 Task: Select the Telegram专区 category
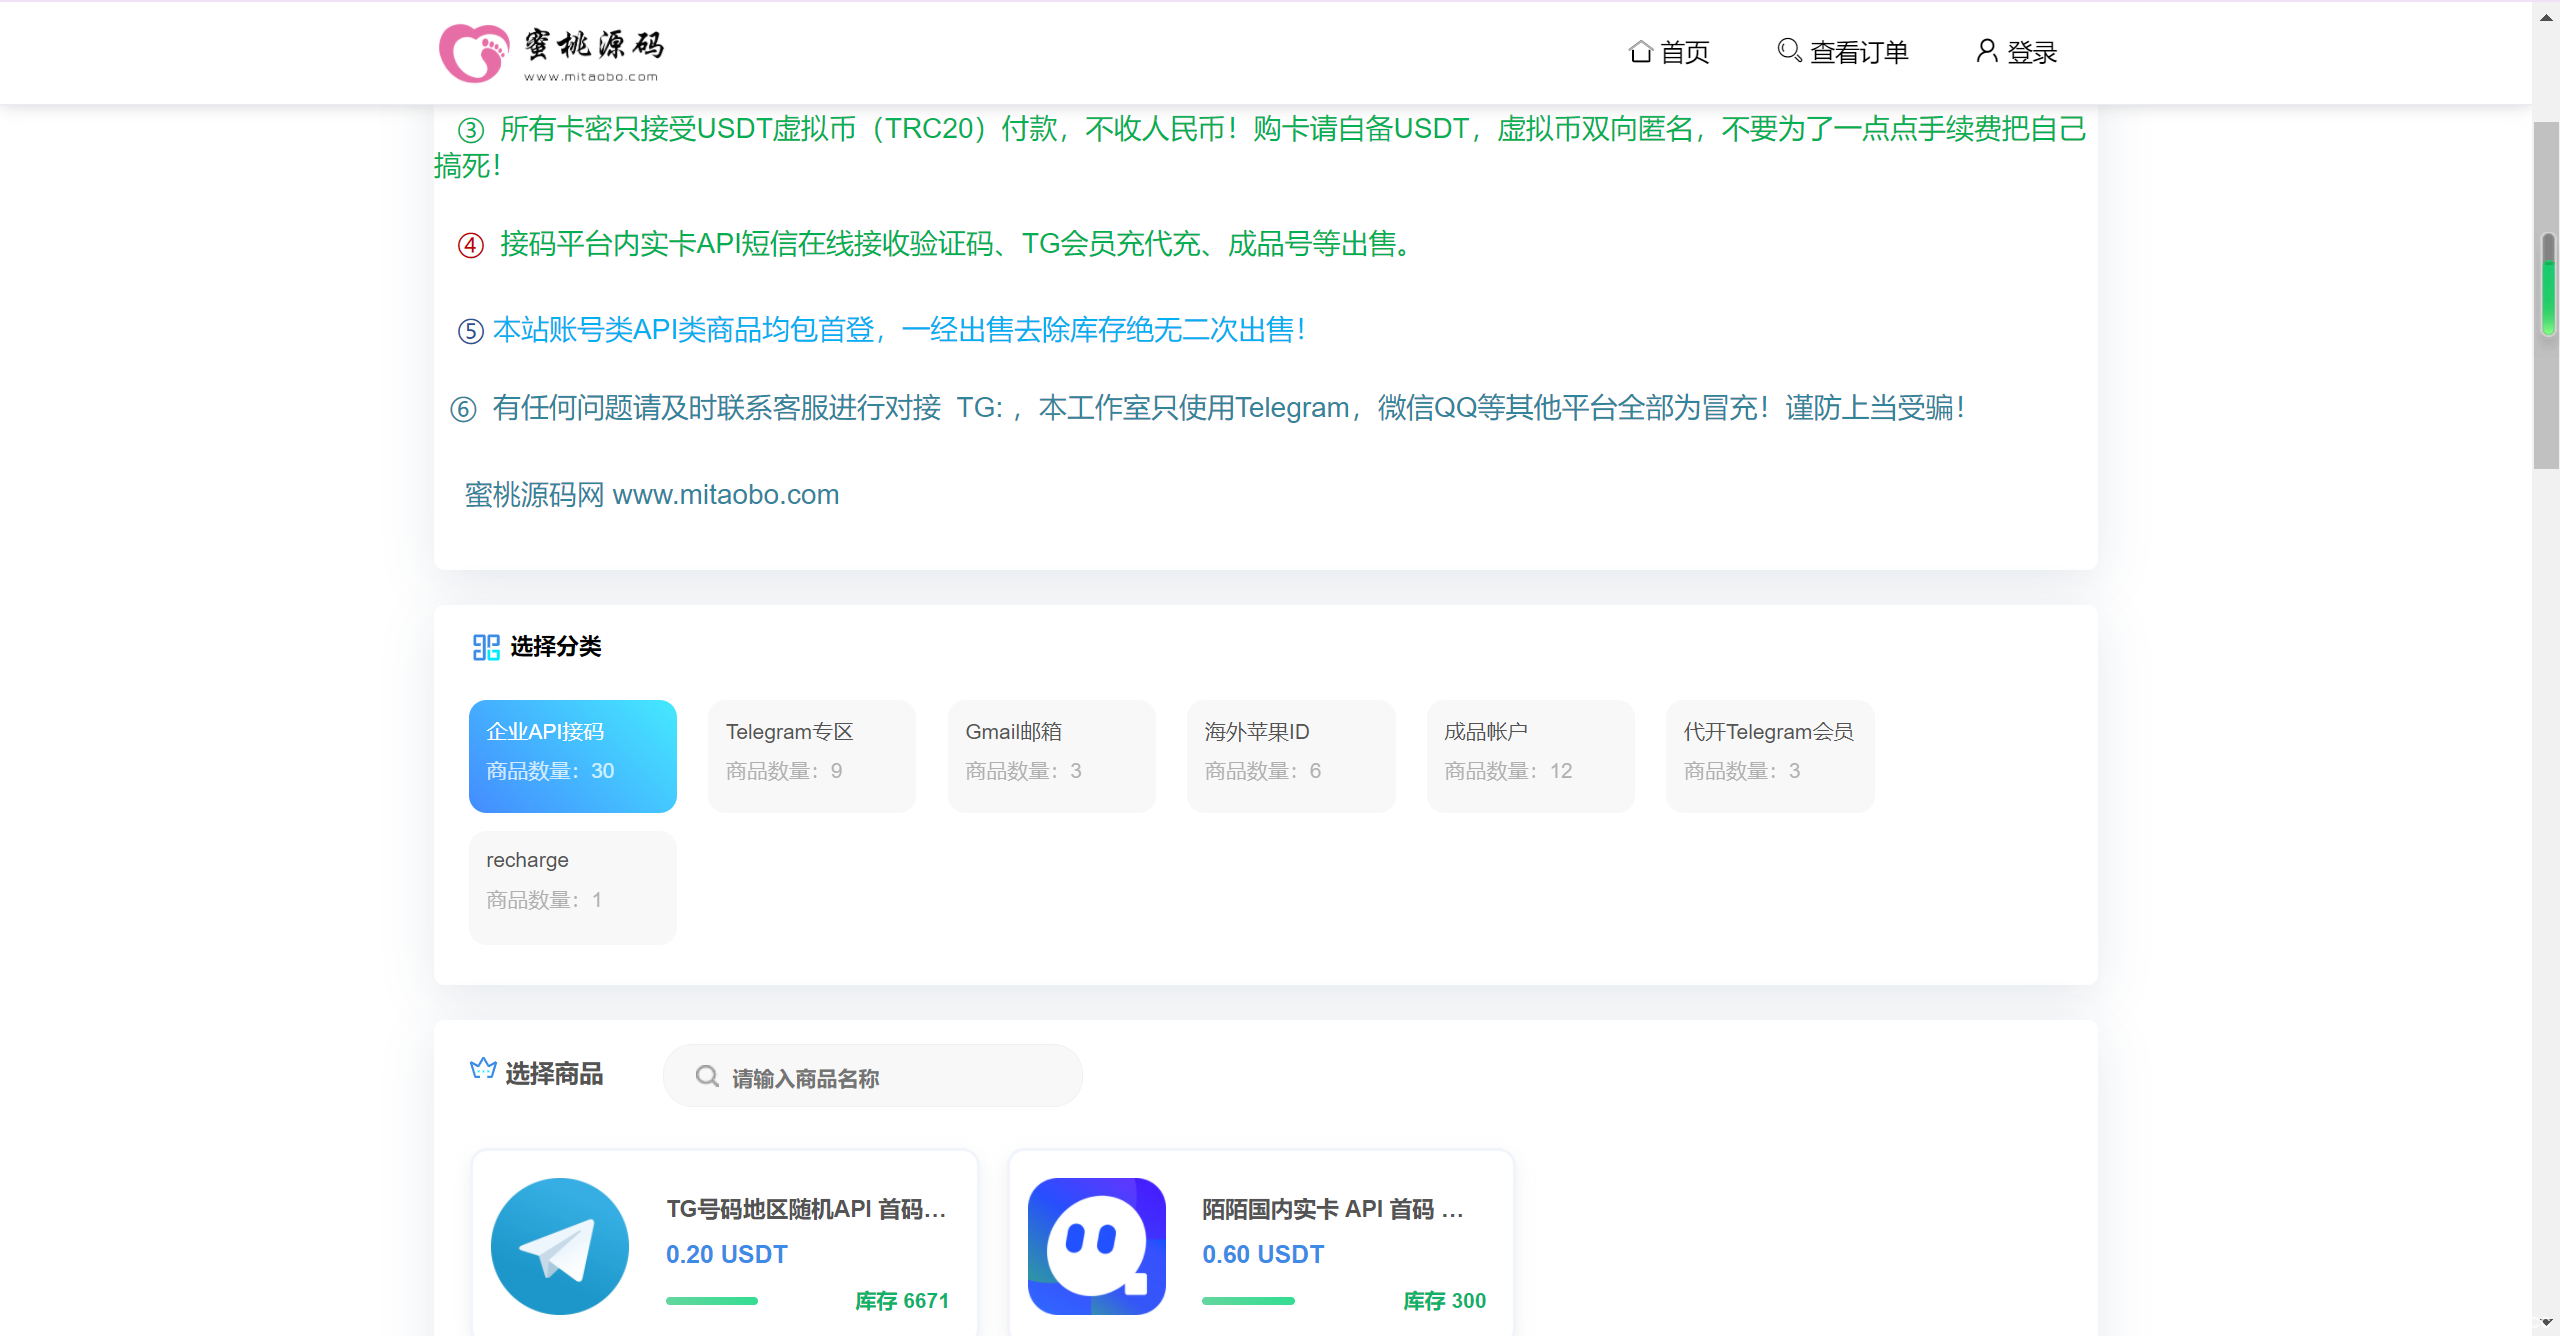811,756
